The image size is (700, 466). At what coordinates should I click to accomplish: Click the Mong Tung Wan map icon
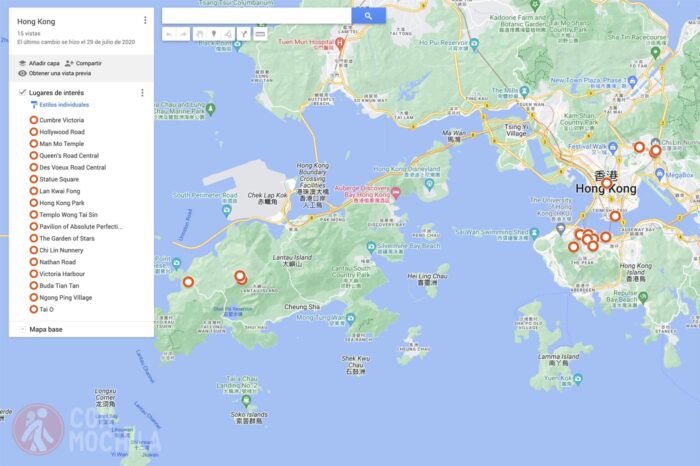[x=350, y=318]
